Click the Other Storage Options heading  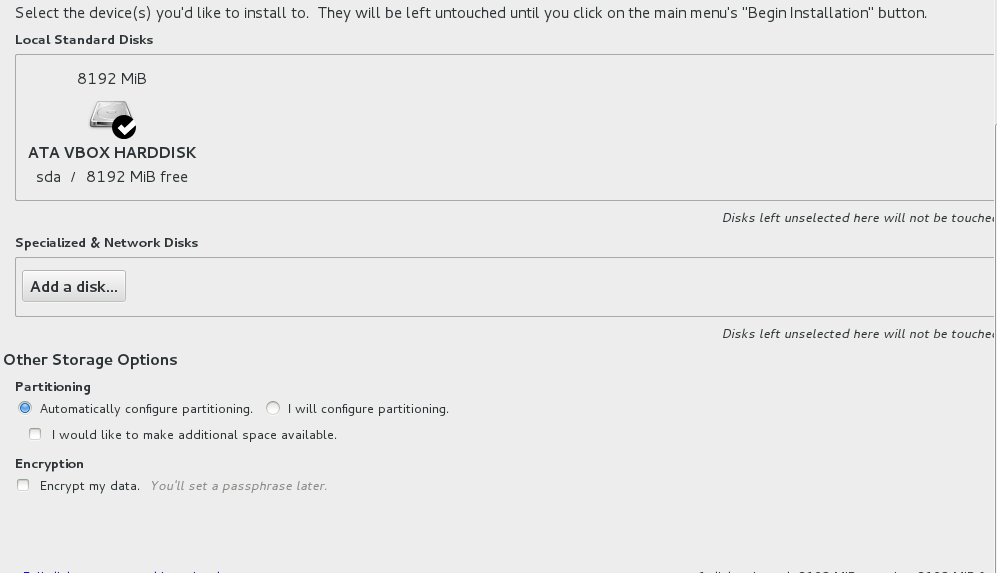[90, 360]
